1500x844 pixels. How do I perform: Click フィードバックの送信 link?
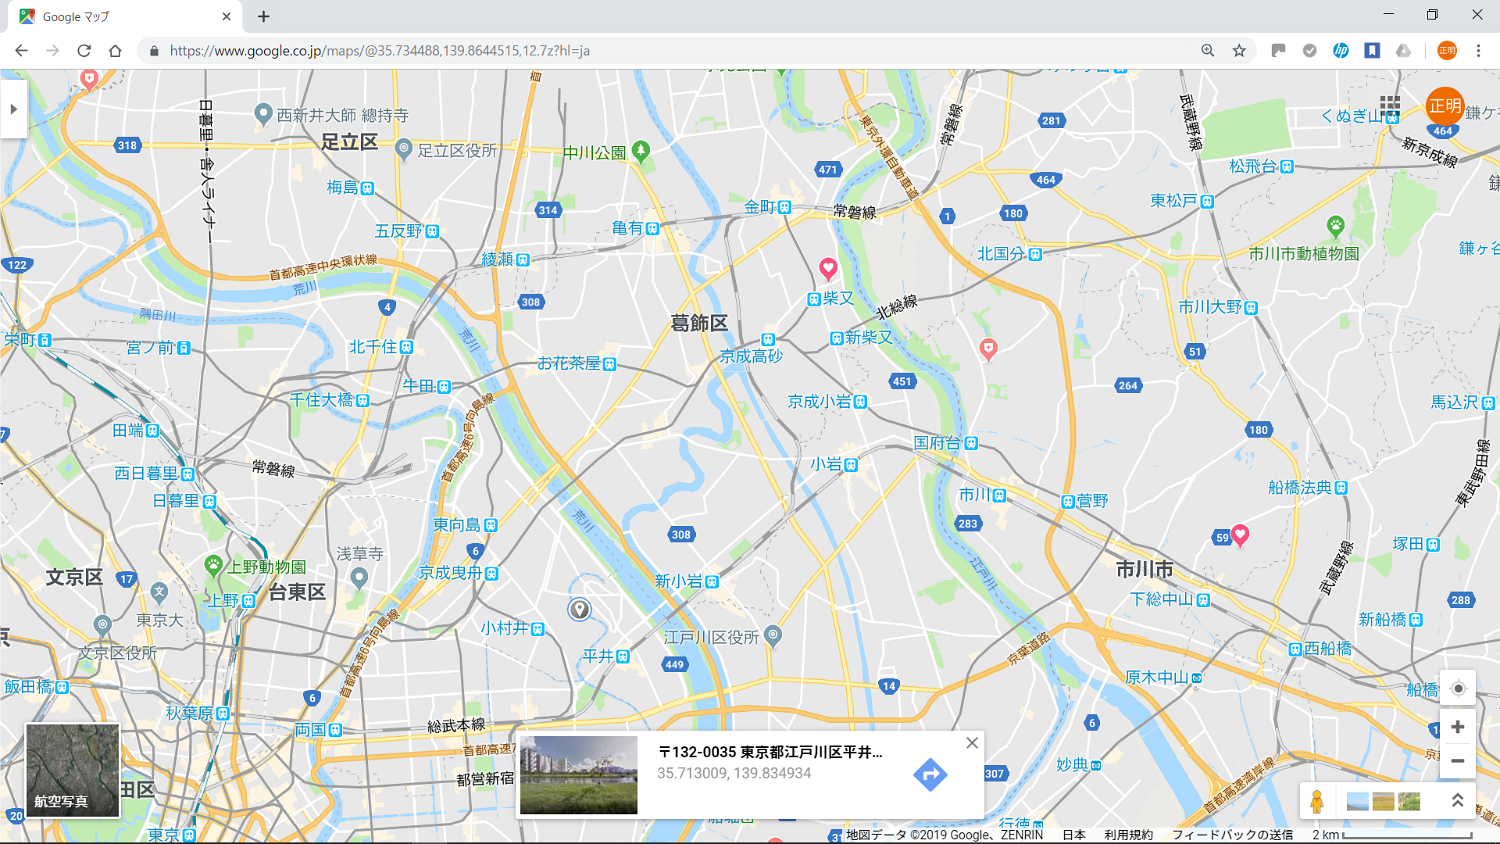point(1231,835)
